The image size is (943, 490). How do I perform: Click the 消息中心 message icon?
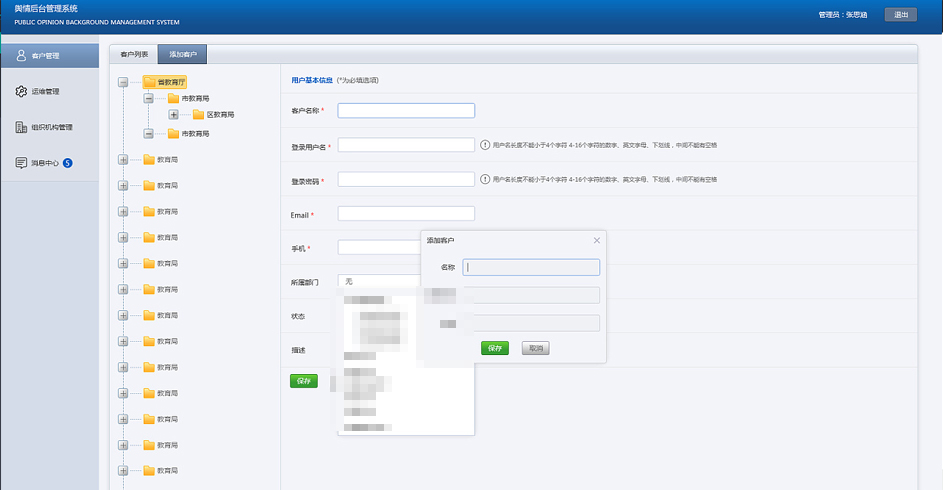21,163
